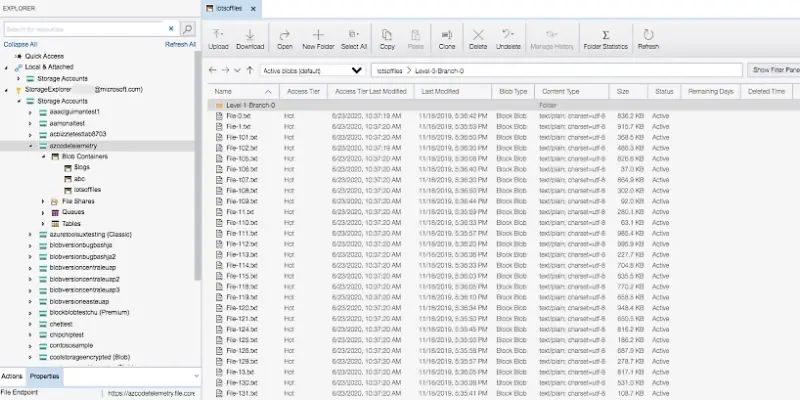Click Level-0-Branch-0 in the breadcrumb
Viewport: 800px width, 400px height.
tap(439, 71)
